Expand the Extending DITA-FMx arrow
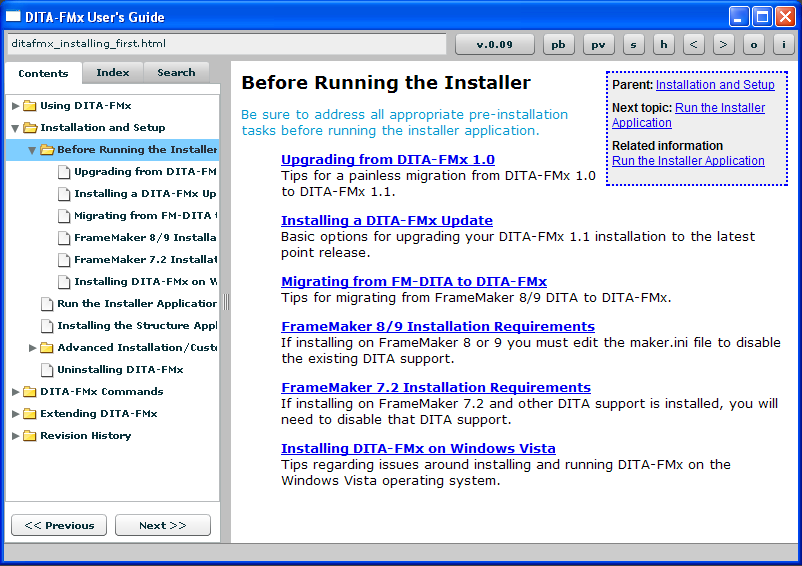Viewport: 802px width, 566px height. pyautogui.click(x=15, y=414)
